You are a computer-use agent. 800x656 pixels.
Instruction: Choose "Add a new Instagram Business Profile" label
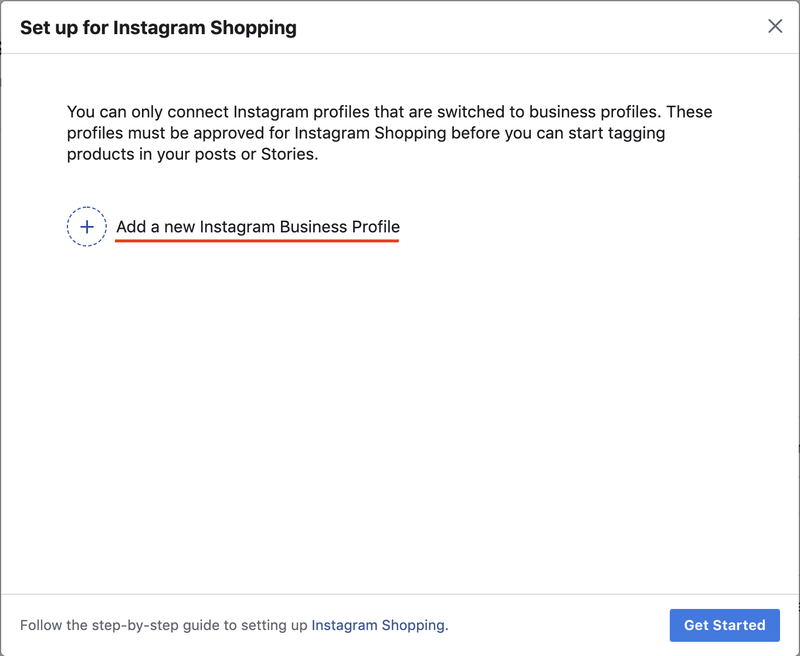(257, 227)
